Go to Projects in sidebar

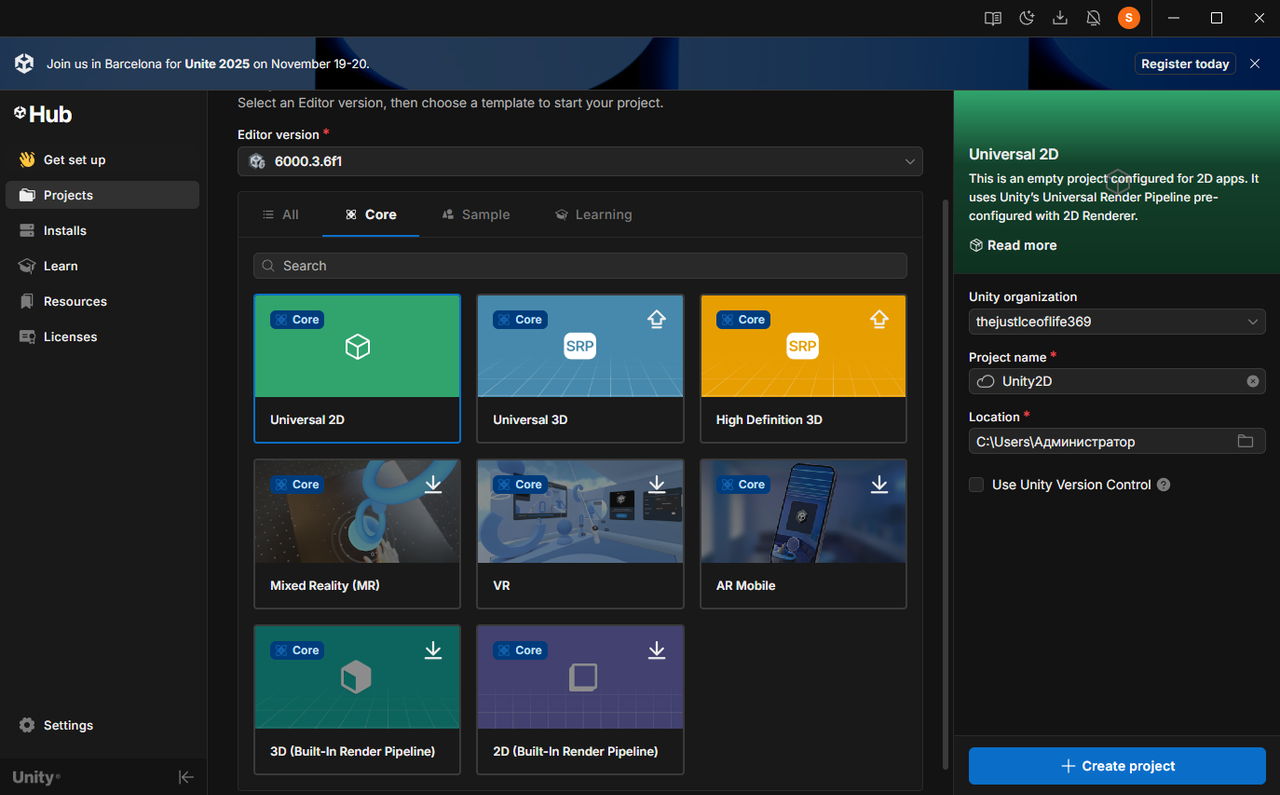(x=103, y=195)
